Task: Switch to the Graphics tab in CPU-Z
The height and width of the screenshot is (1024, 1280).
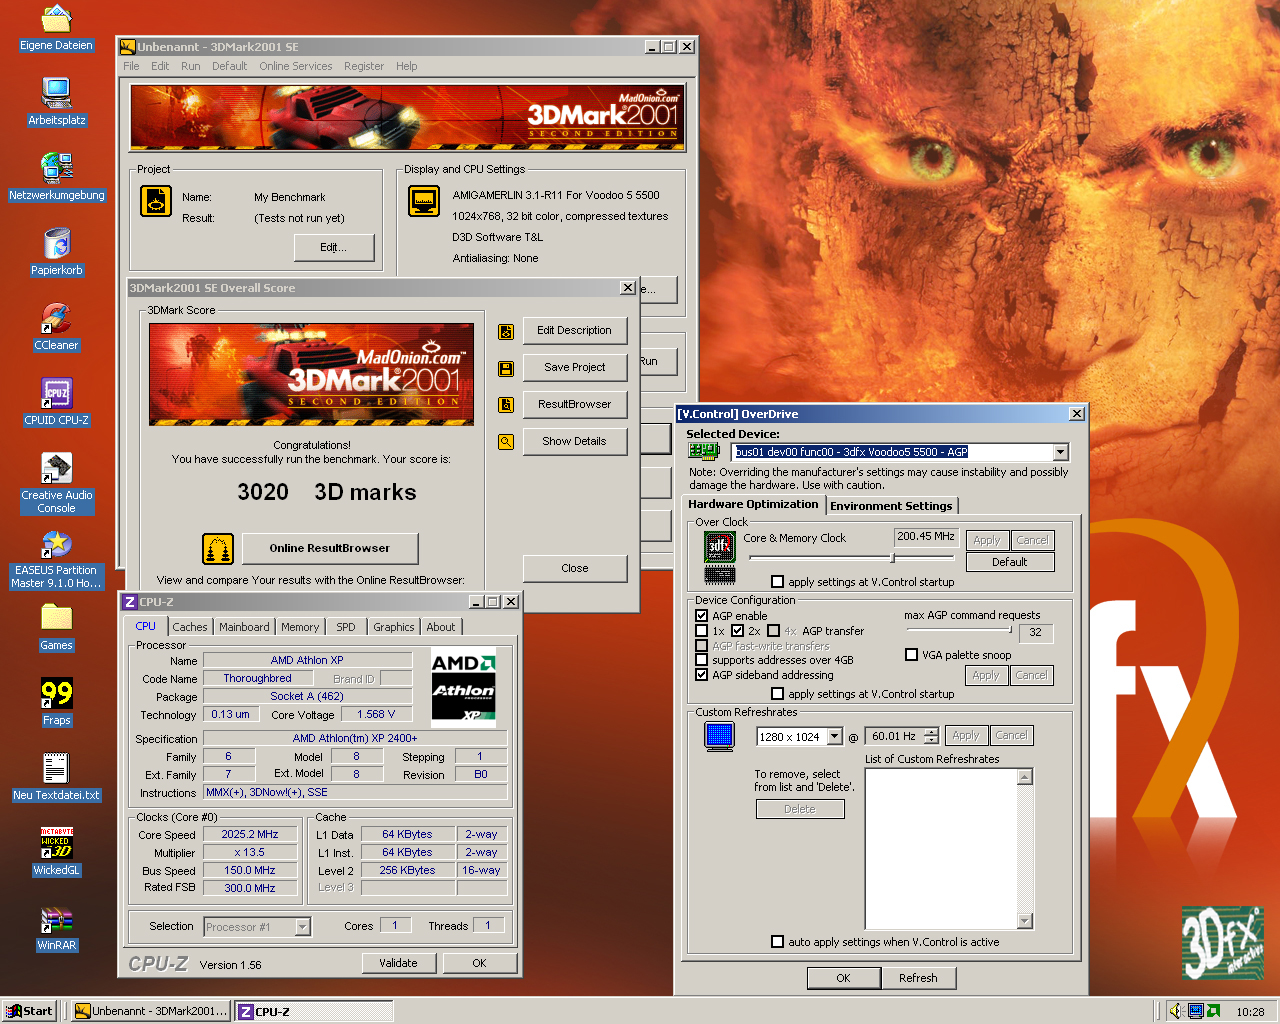Action: pos(394,627)
